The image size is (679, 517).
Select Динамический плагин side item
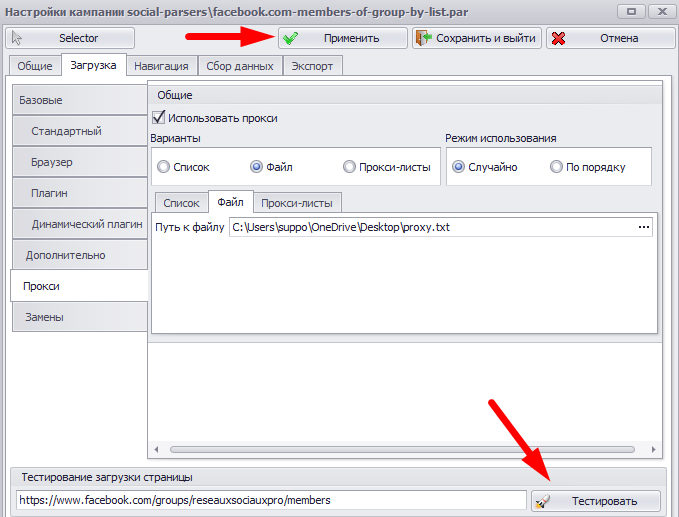[80, 224]
